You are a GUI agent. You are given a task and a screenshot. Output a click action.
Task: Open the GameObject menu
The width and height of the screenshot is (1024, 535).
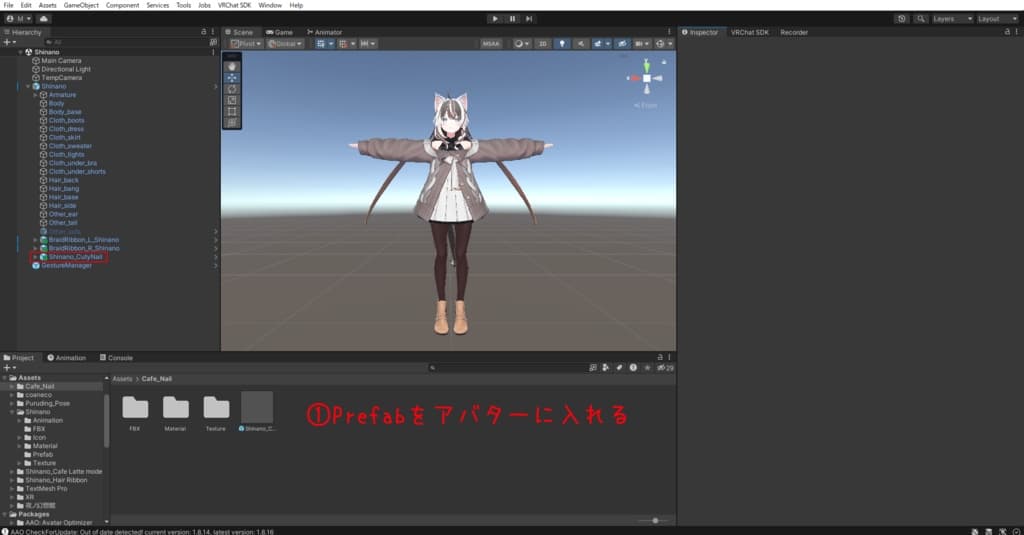[x=81, y=5]
